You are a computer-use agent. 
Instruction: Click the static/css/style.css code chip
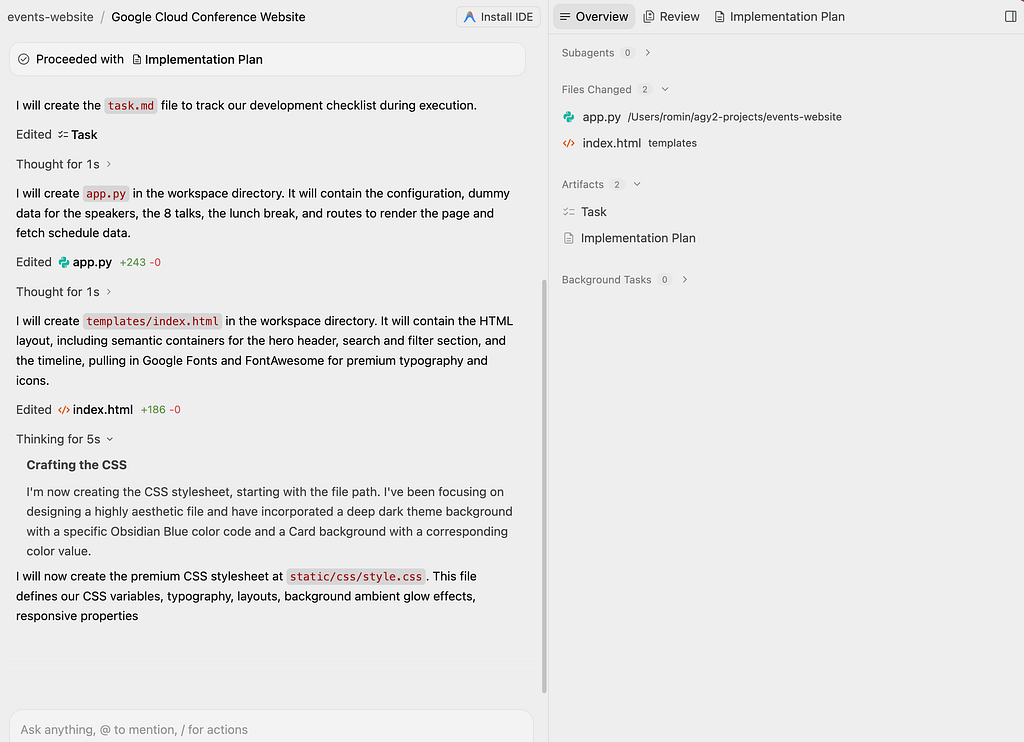pos(356,576)
